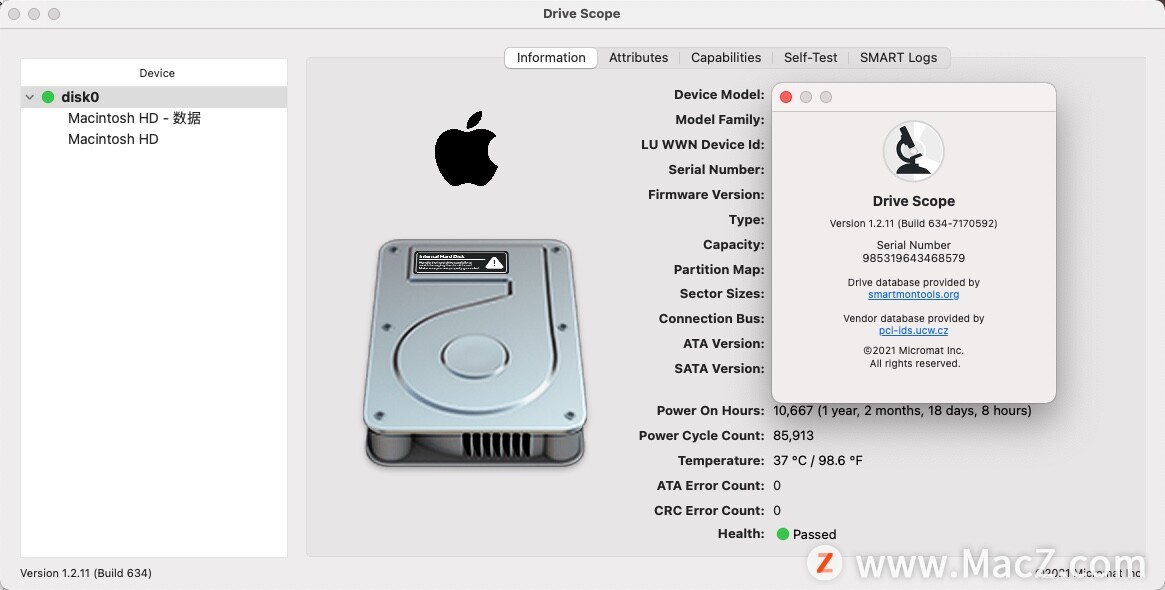Image resolution: width=1165 pixels, height=590 pixels.
Task: Switch to the Information tab
Action: click(551, 58)
